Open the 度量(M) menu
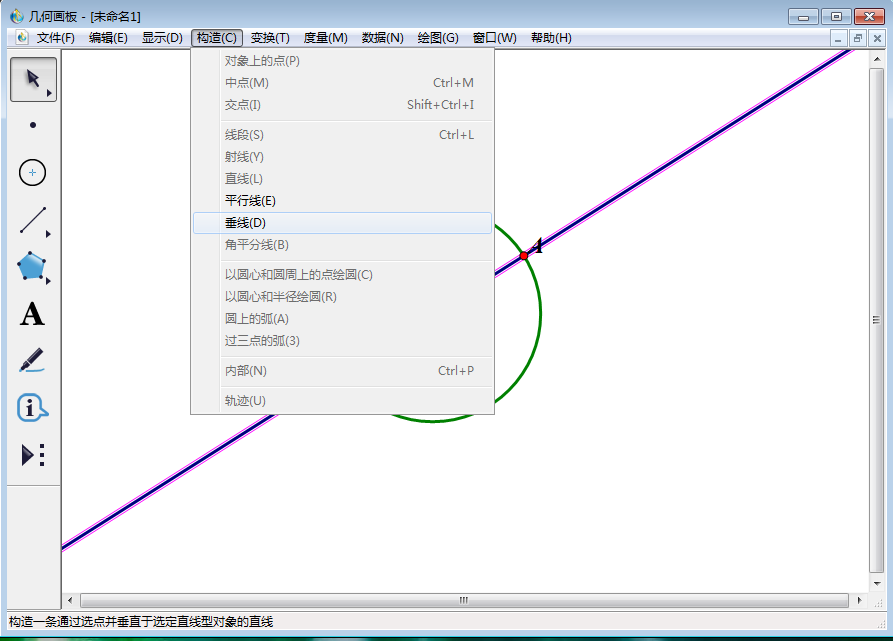The image size is (893, 641). (x=325, y=38)
